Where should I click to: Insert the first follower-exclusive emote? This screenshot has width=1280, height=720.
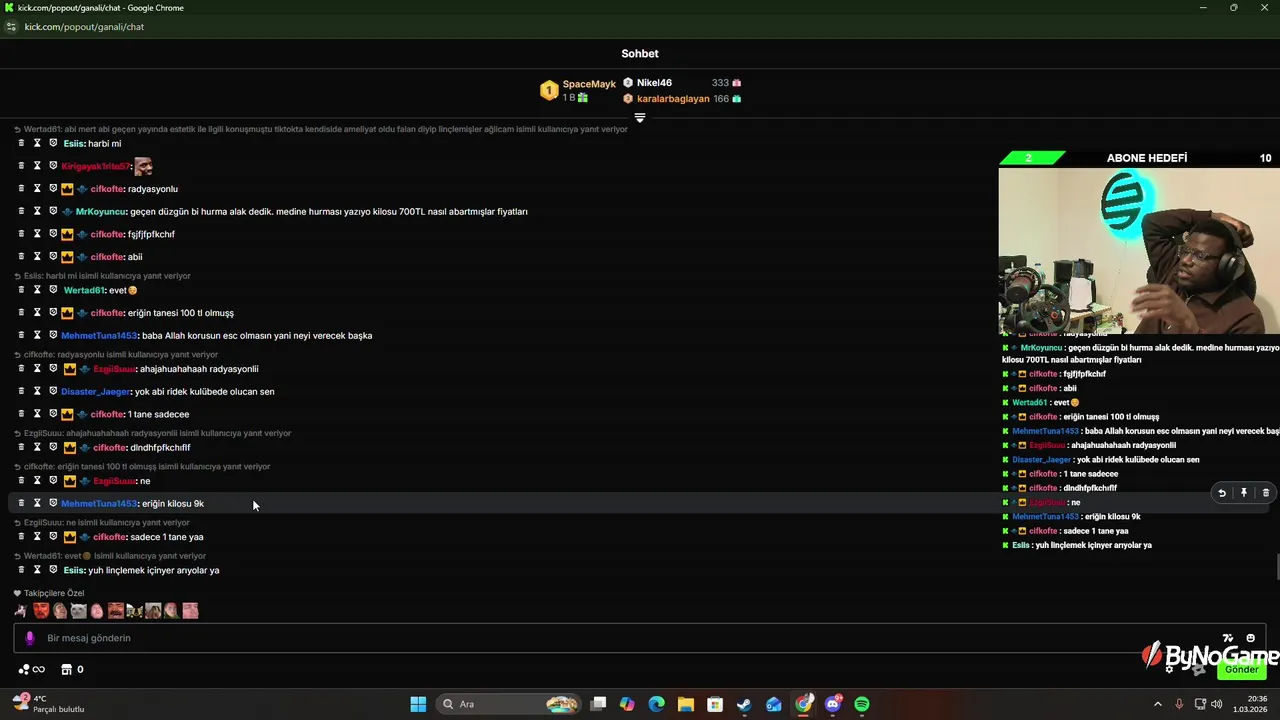21,611
